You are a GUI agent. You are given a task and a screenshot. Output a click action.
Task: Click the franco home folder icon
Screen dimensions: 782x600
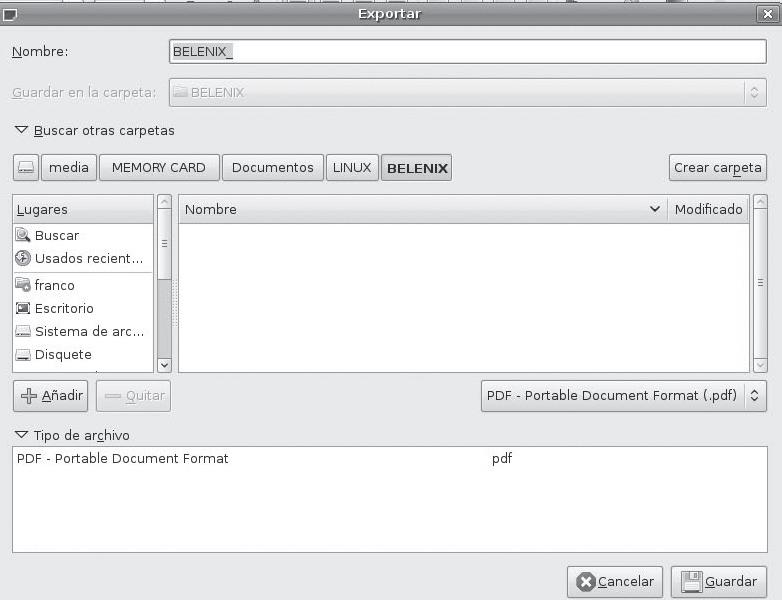[x=23, y=285]
